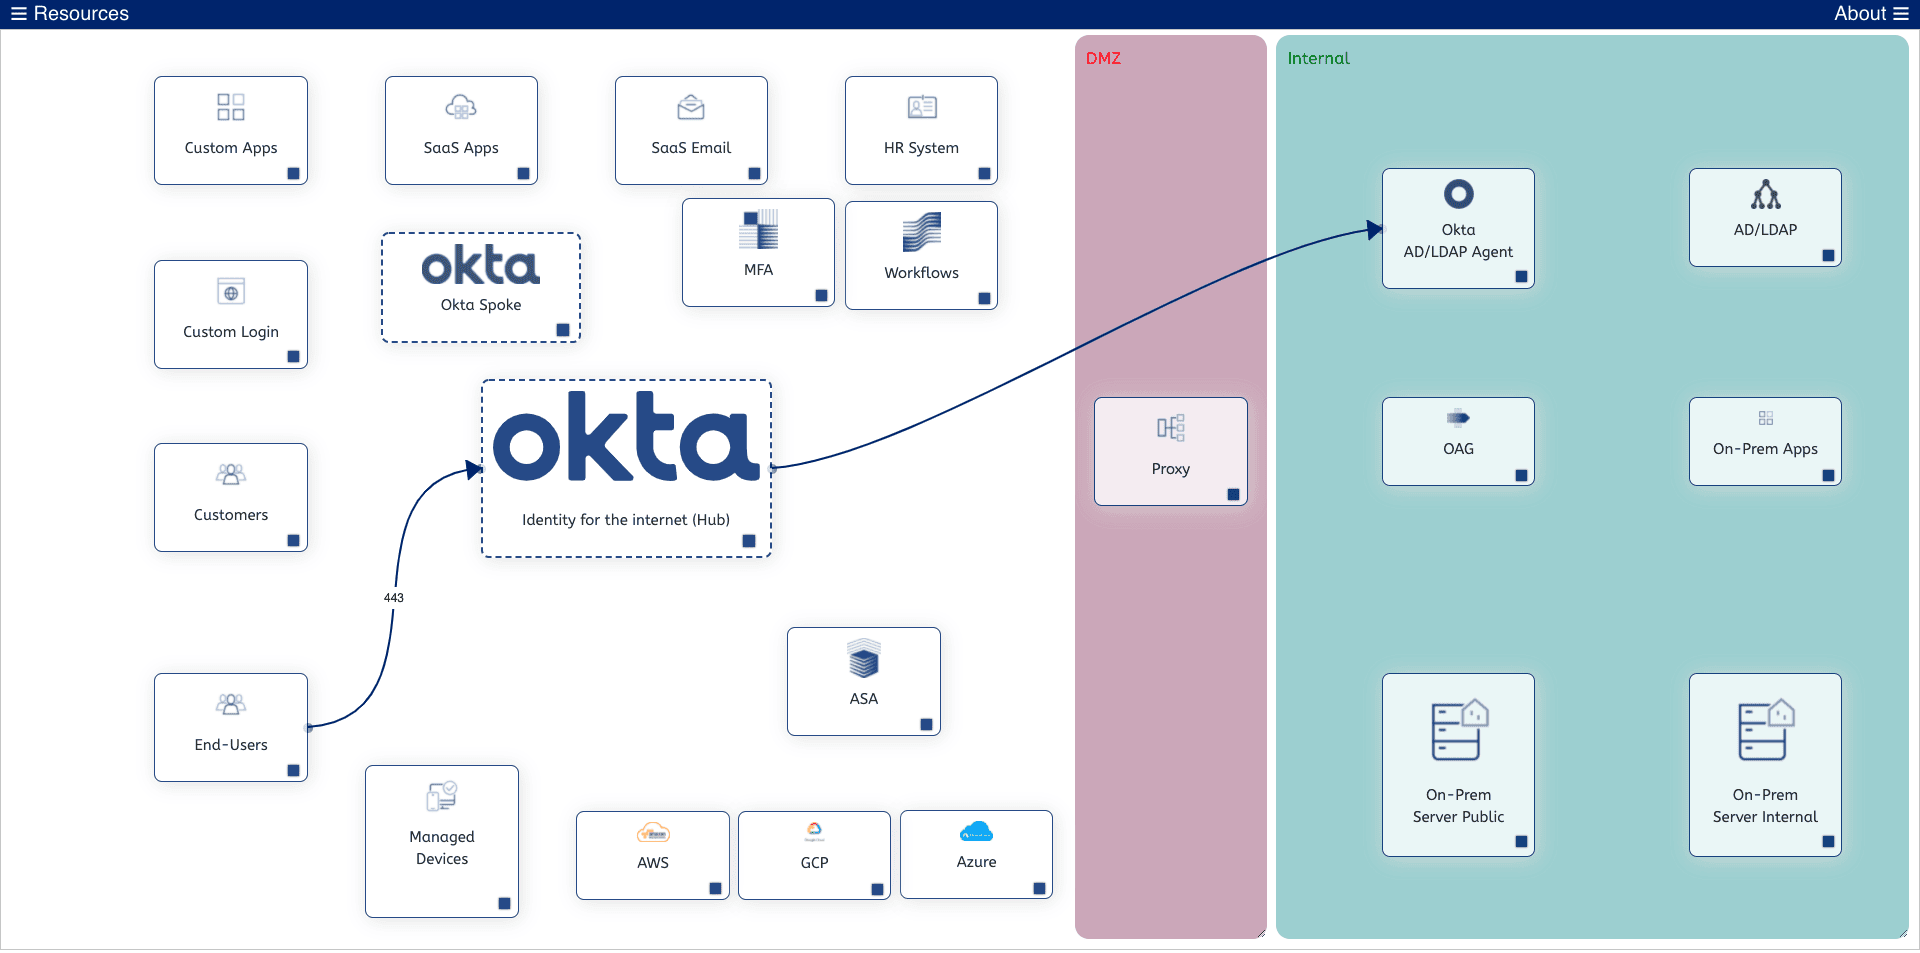This screenshot has height=953, width=1920.
Task: Click the Customers people icon
Action: click(231, 474)
